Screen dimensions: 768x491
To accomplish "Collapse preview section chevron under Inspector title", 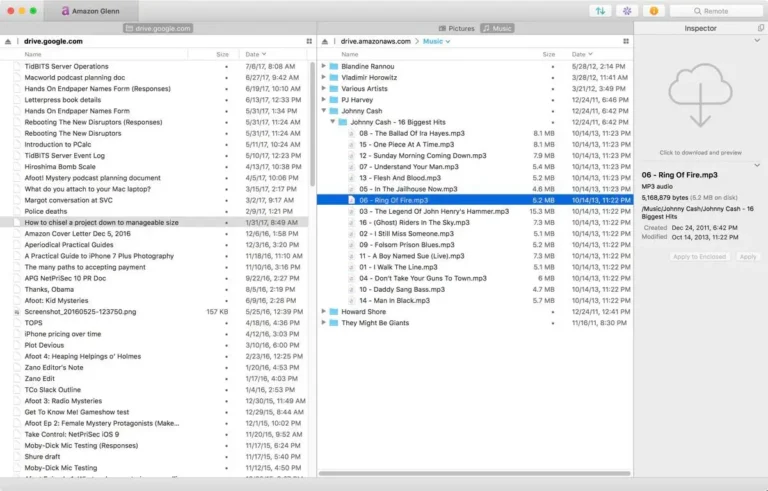I will point(757,41).
